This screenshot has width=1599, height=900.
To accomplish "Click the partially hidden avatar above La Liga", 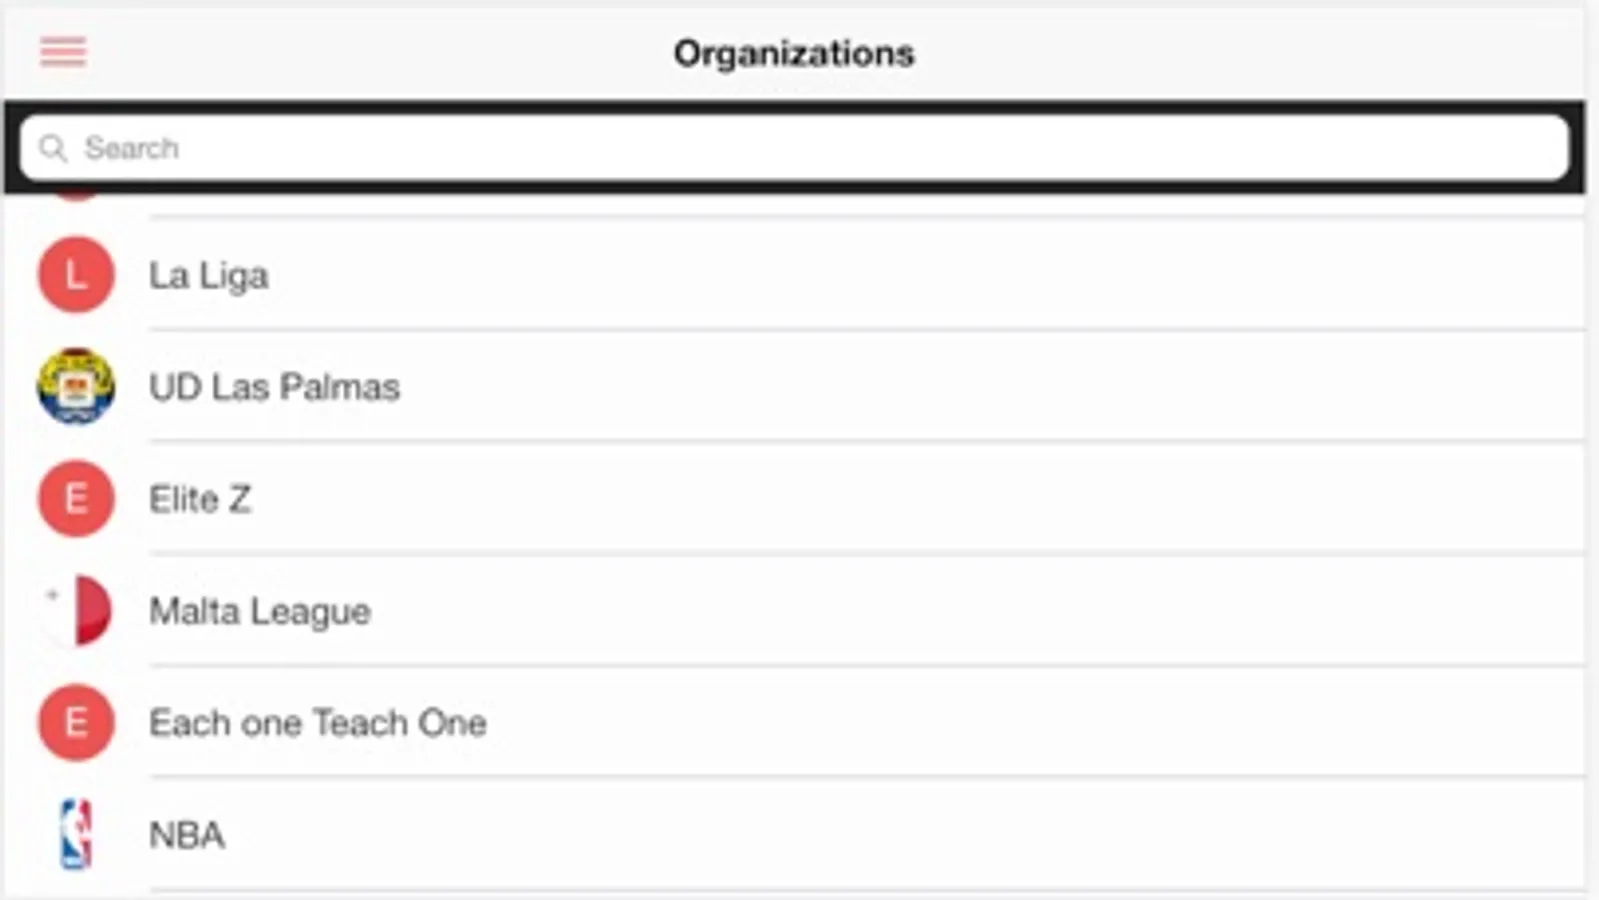I will click(x=76, y=195).
